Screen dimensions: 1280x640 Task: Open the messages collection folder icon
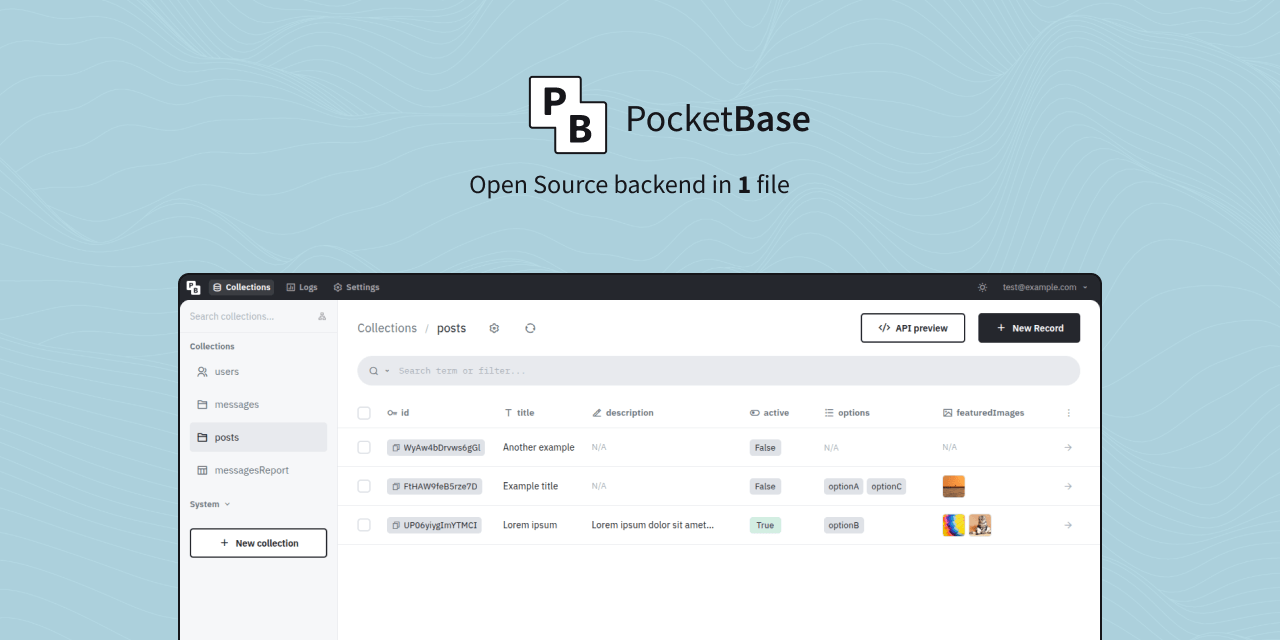point(204,404)
